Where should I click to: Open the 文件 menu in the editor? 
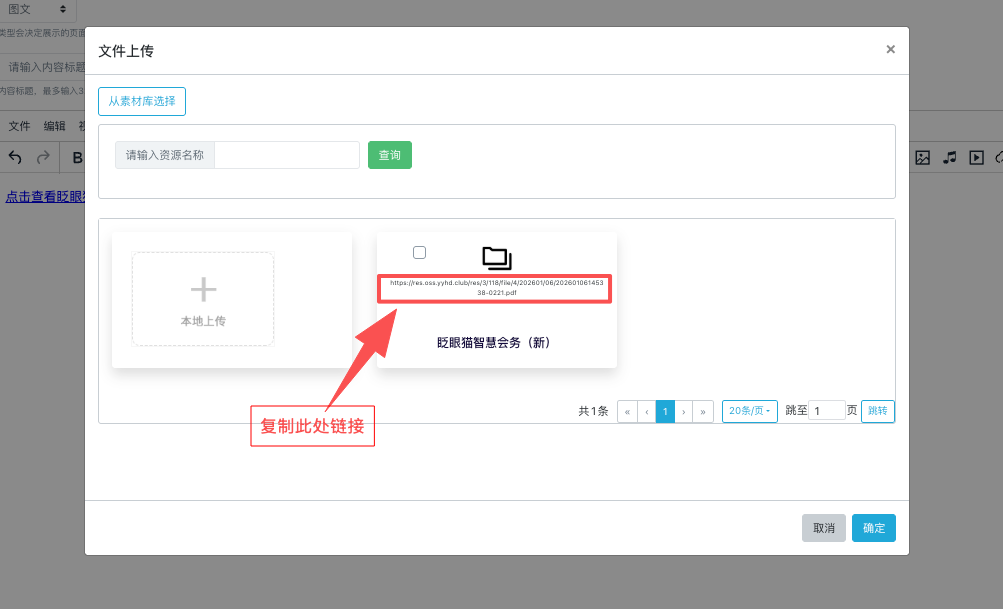coord(20,126)
